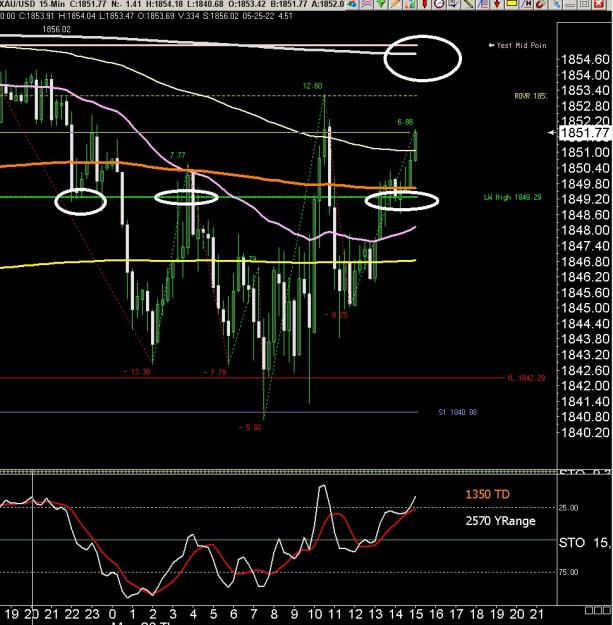Select the pencil drawing tool
The width and height of the screenshot is (613, 625).
395,4
